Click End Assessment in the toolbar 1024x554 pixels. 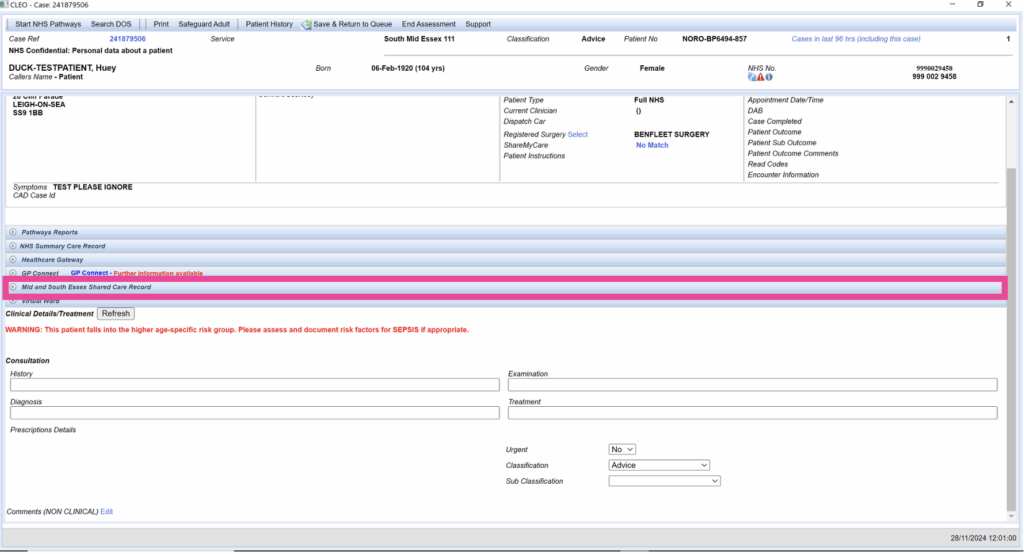click(x=428, y=24)
